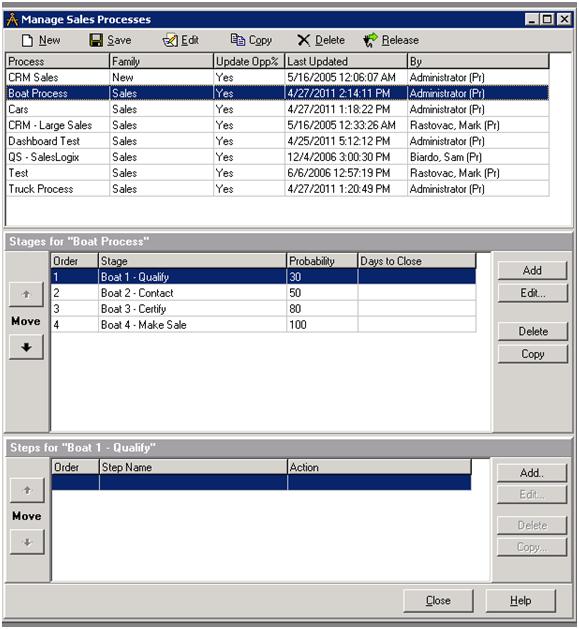
Task: Select the QS - SalesLogix process row
Action: click(277, 157)
